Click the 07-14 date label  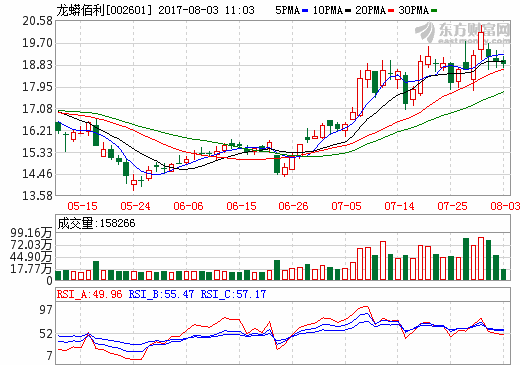pyautogui.click(x=399, y=206)
